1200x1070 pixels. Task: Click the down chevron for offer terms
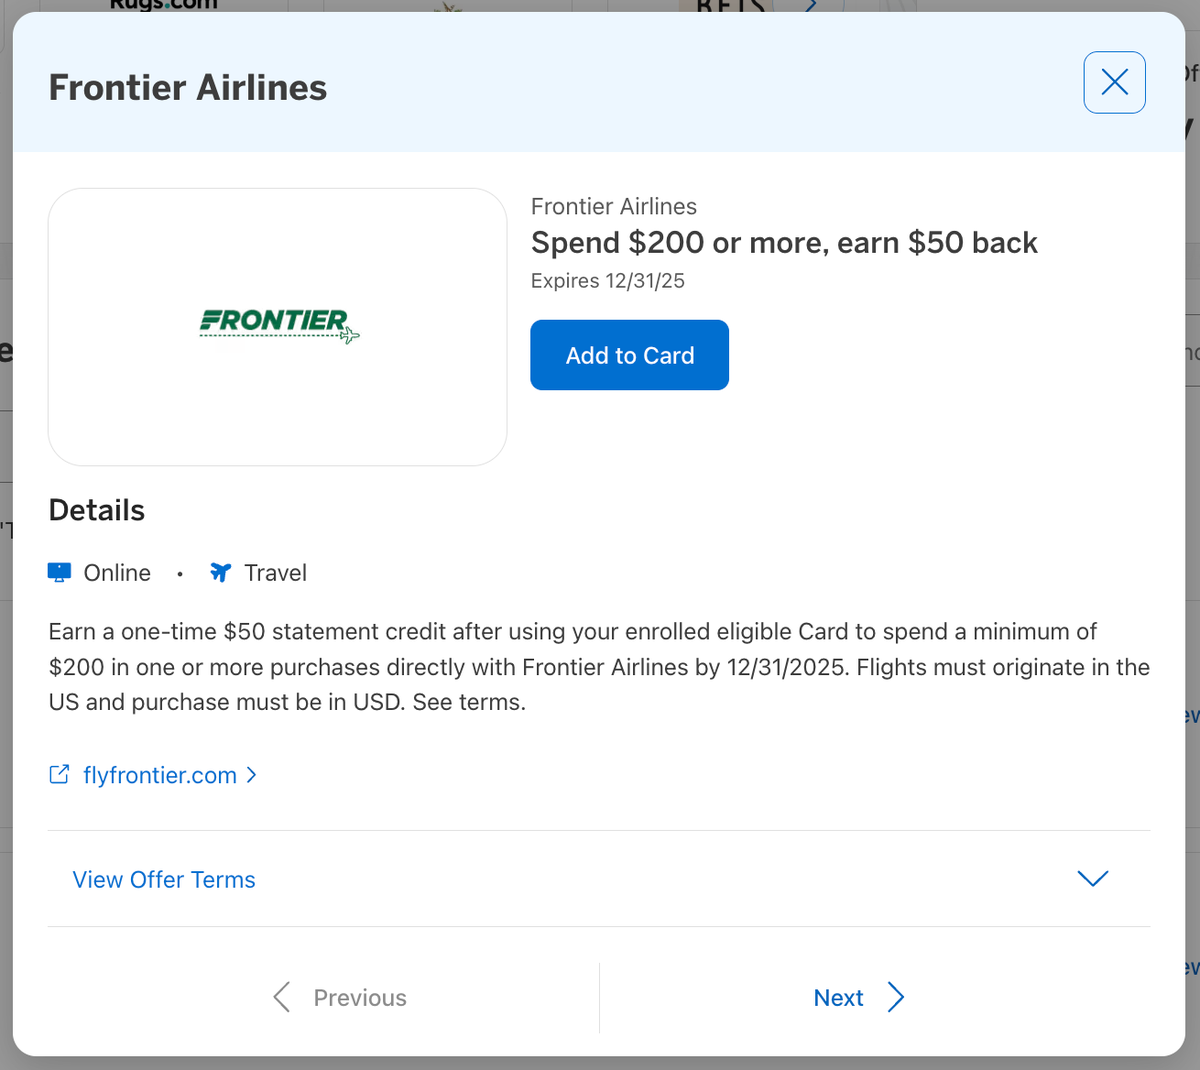click(x=1092, y=878)
